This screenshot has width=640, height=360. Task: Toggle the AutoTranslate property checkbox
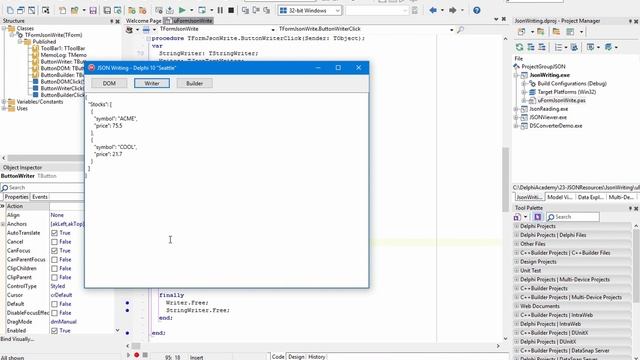(x=54, y=233)
